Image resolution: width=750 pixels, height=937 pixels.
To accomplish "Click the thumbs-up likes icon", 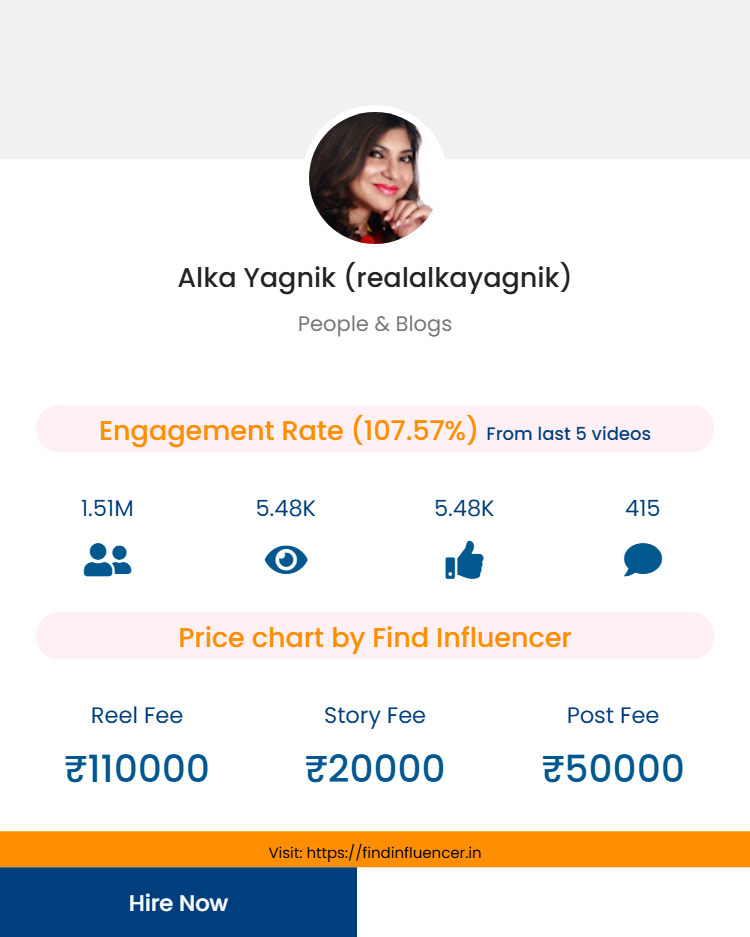I will (464, 560).
